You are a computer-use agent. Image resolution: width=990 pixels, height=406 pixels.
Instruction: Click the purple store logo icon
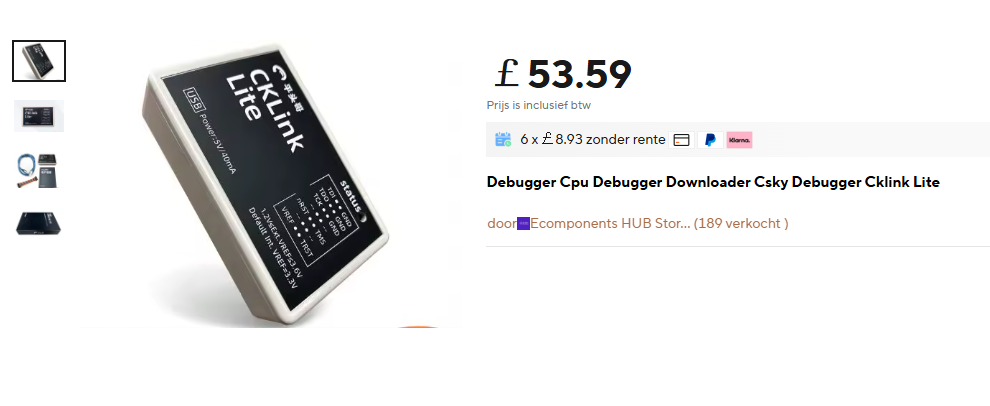click(523, 224)
